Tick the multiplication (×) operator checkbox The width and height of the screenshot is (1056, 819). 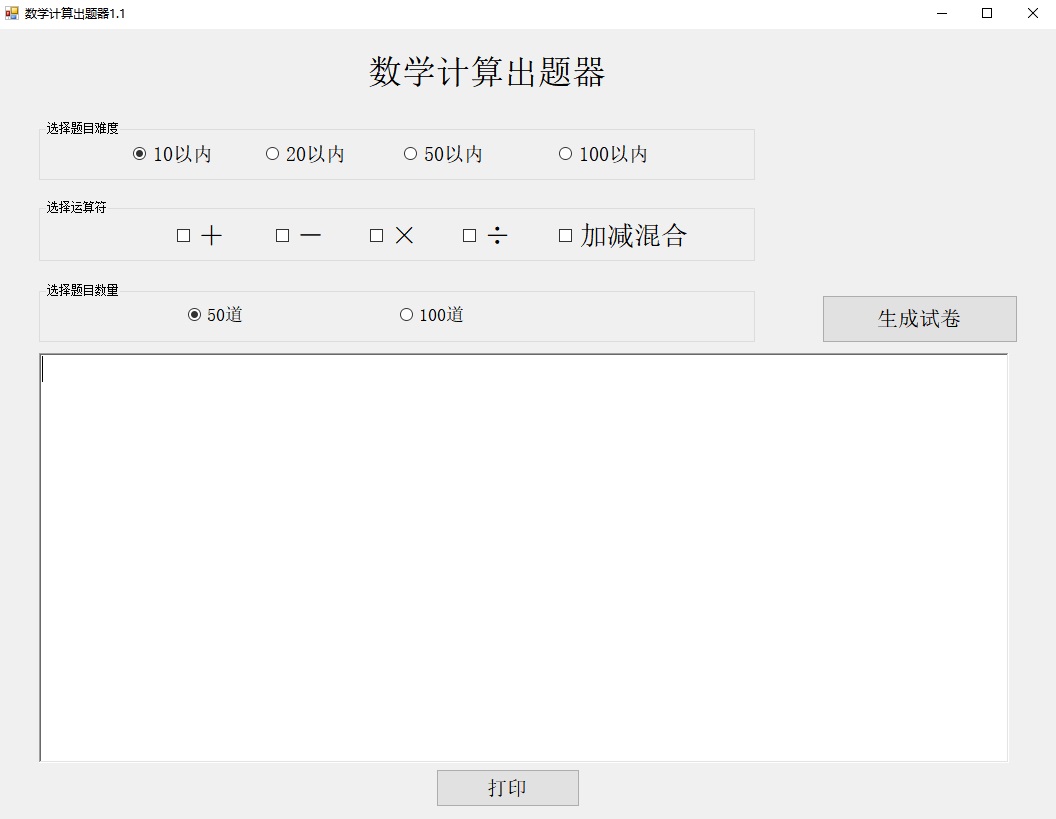click(x=392, y=235)
